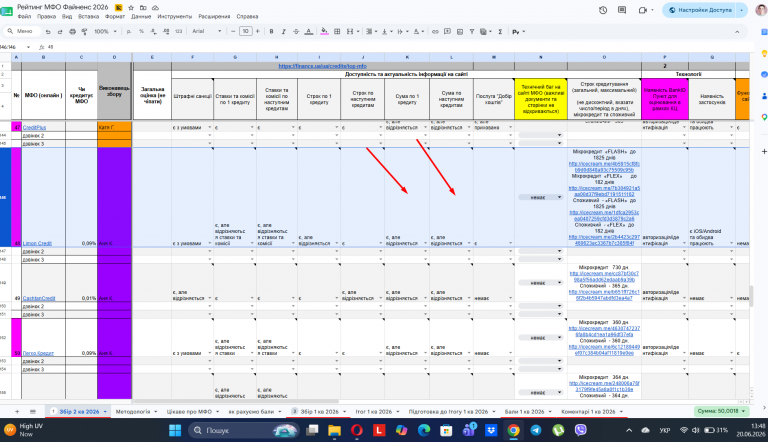
Task: Open Telegram from the taskbar
Action: pos(536,430)
